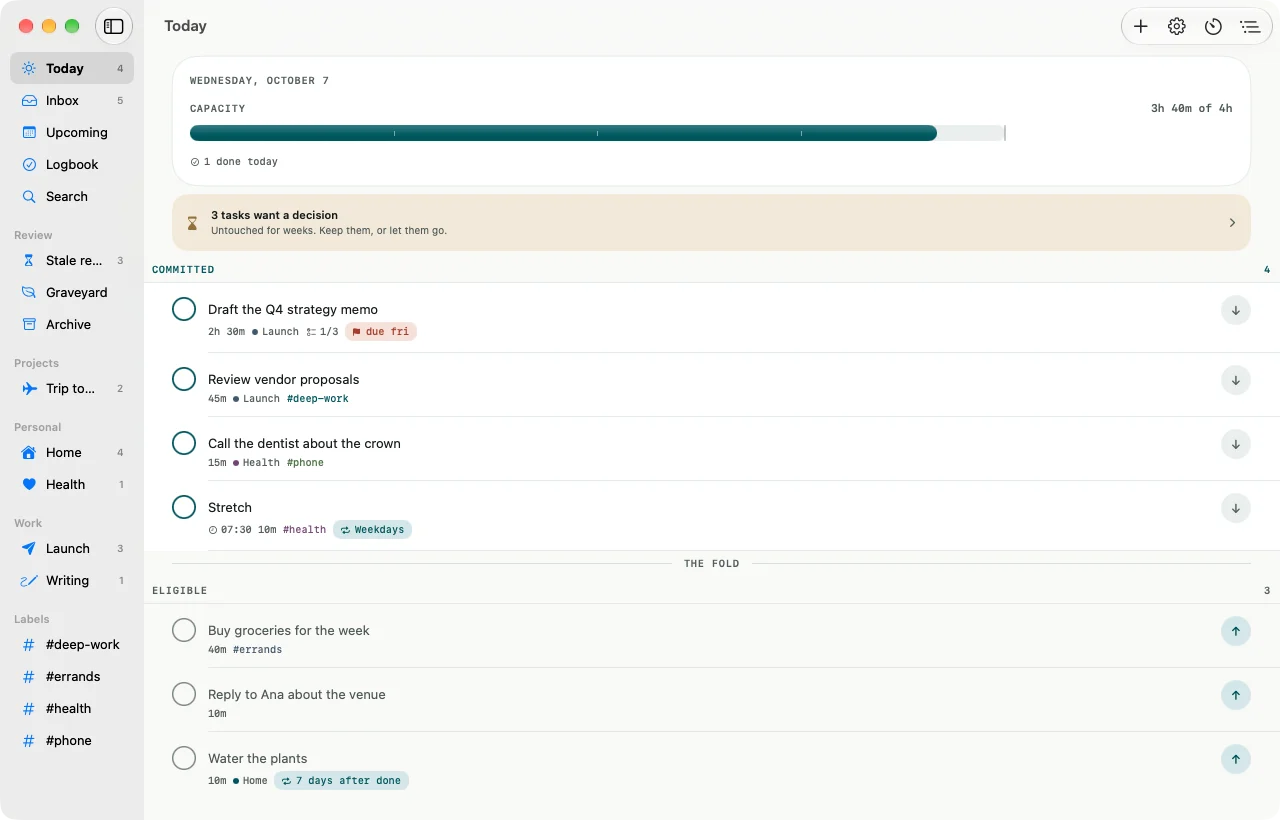Mark Water the plants as done

pos(184,758)
